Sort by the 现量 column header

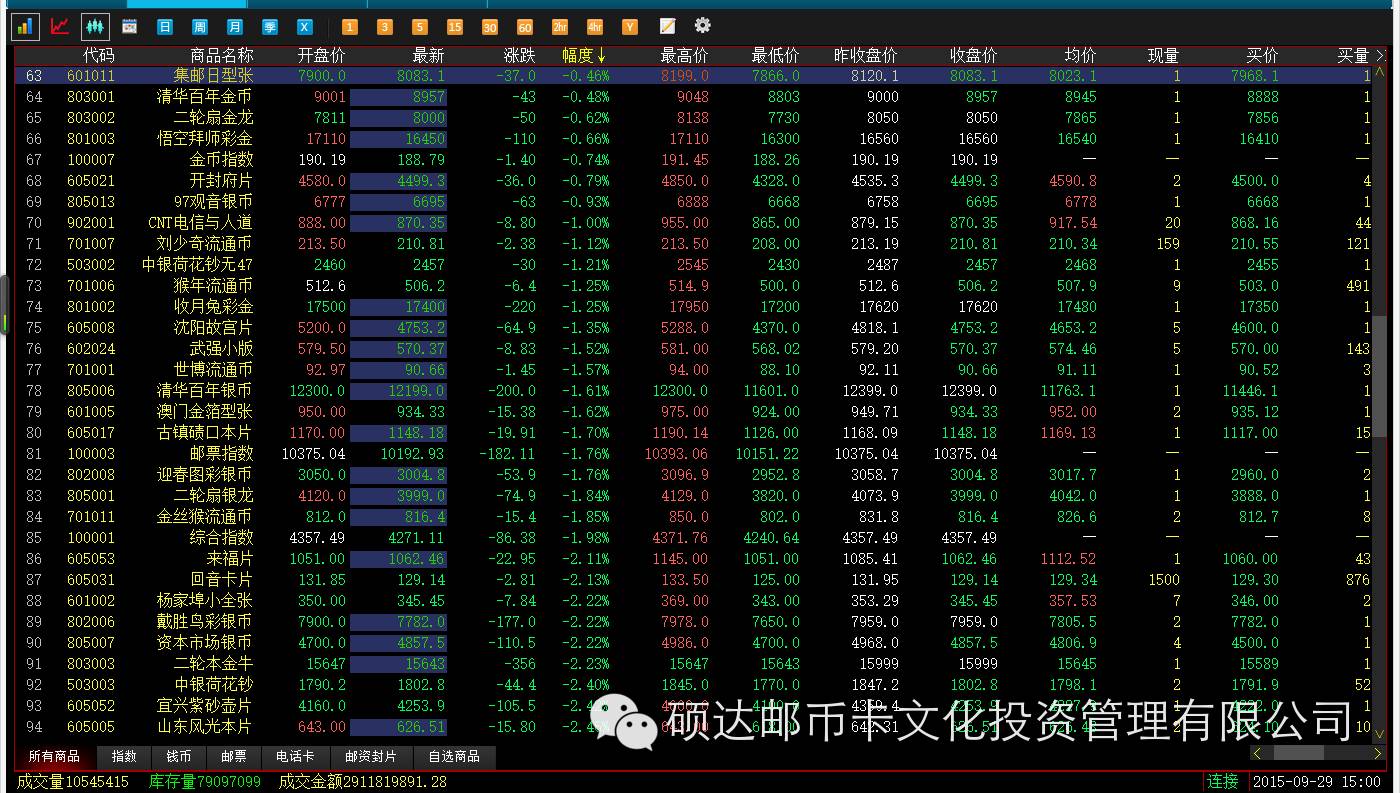[1163, 56]
